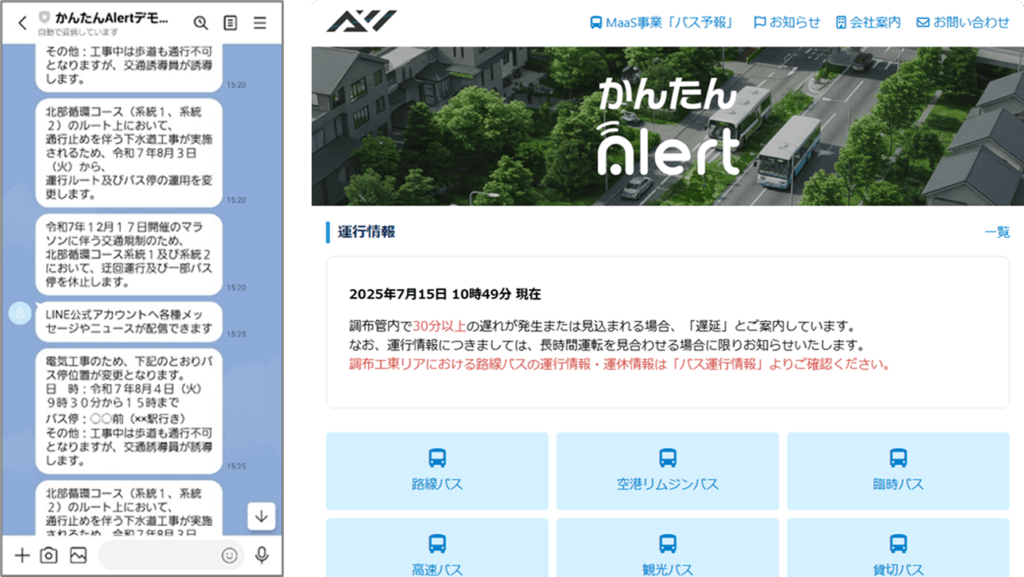Image resolution: width=1024 pixels, height=577 pixels.
Task: Go back using the chat back arrow
Action: [22, 23]
